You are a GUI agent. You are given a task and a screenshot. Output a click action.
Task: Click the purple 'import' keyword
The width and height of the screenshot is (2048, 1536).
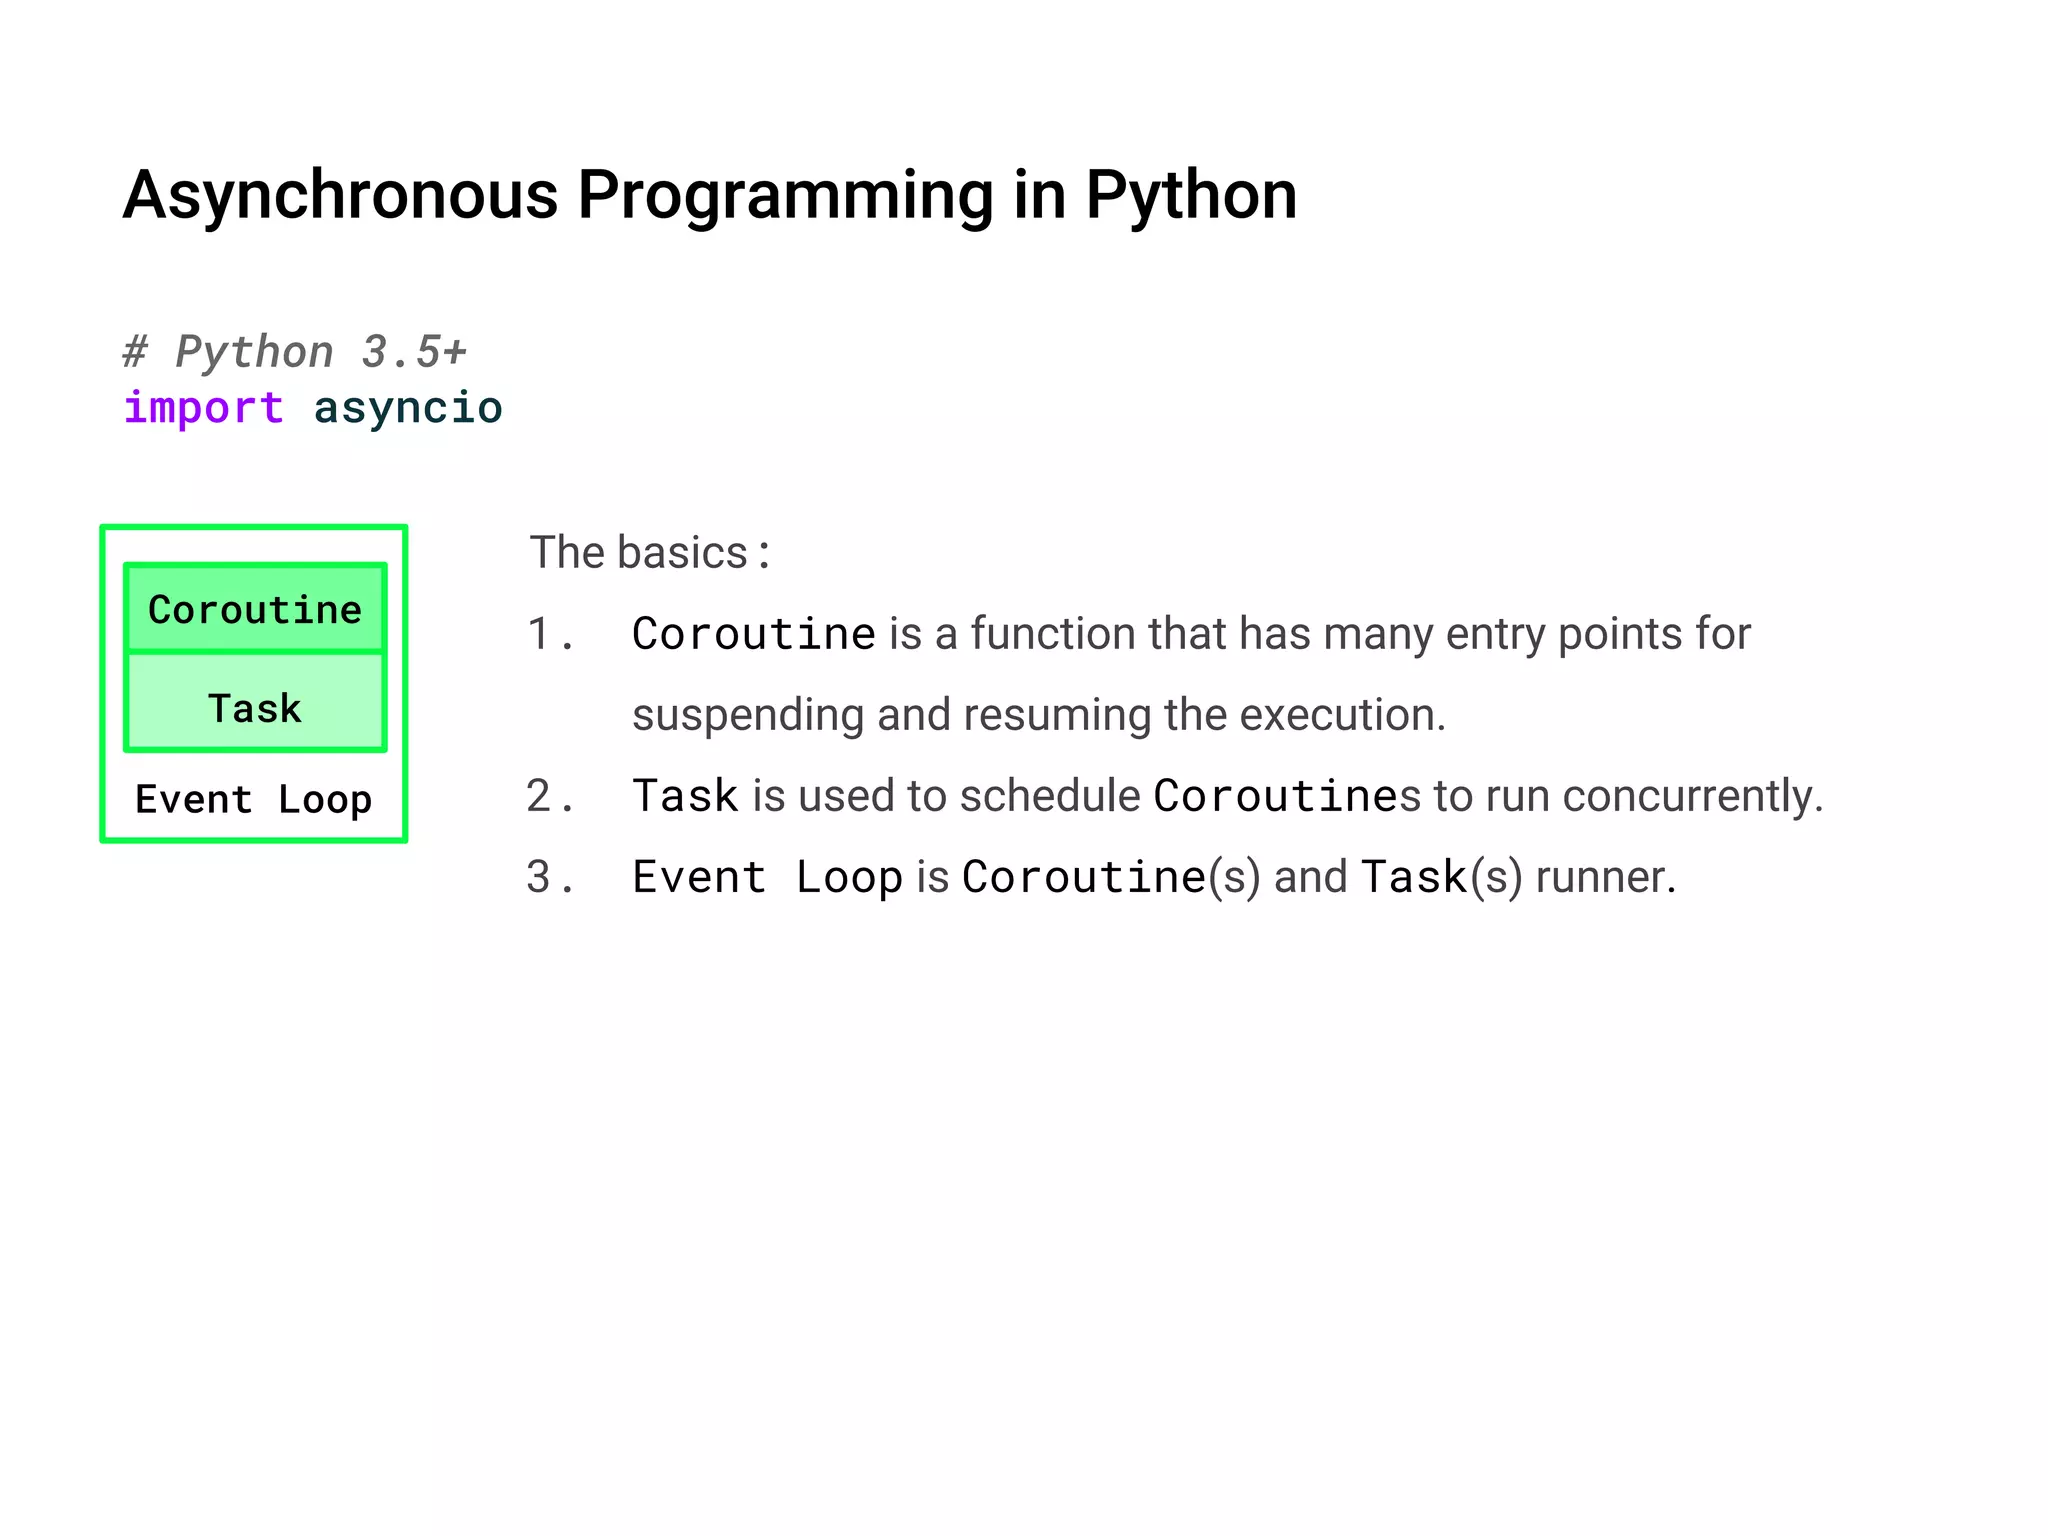pos(203,408)
